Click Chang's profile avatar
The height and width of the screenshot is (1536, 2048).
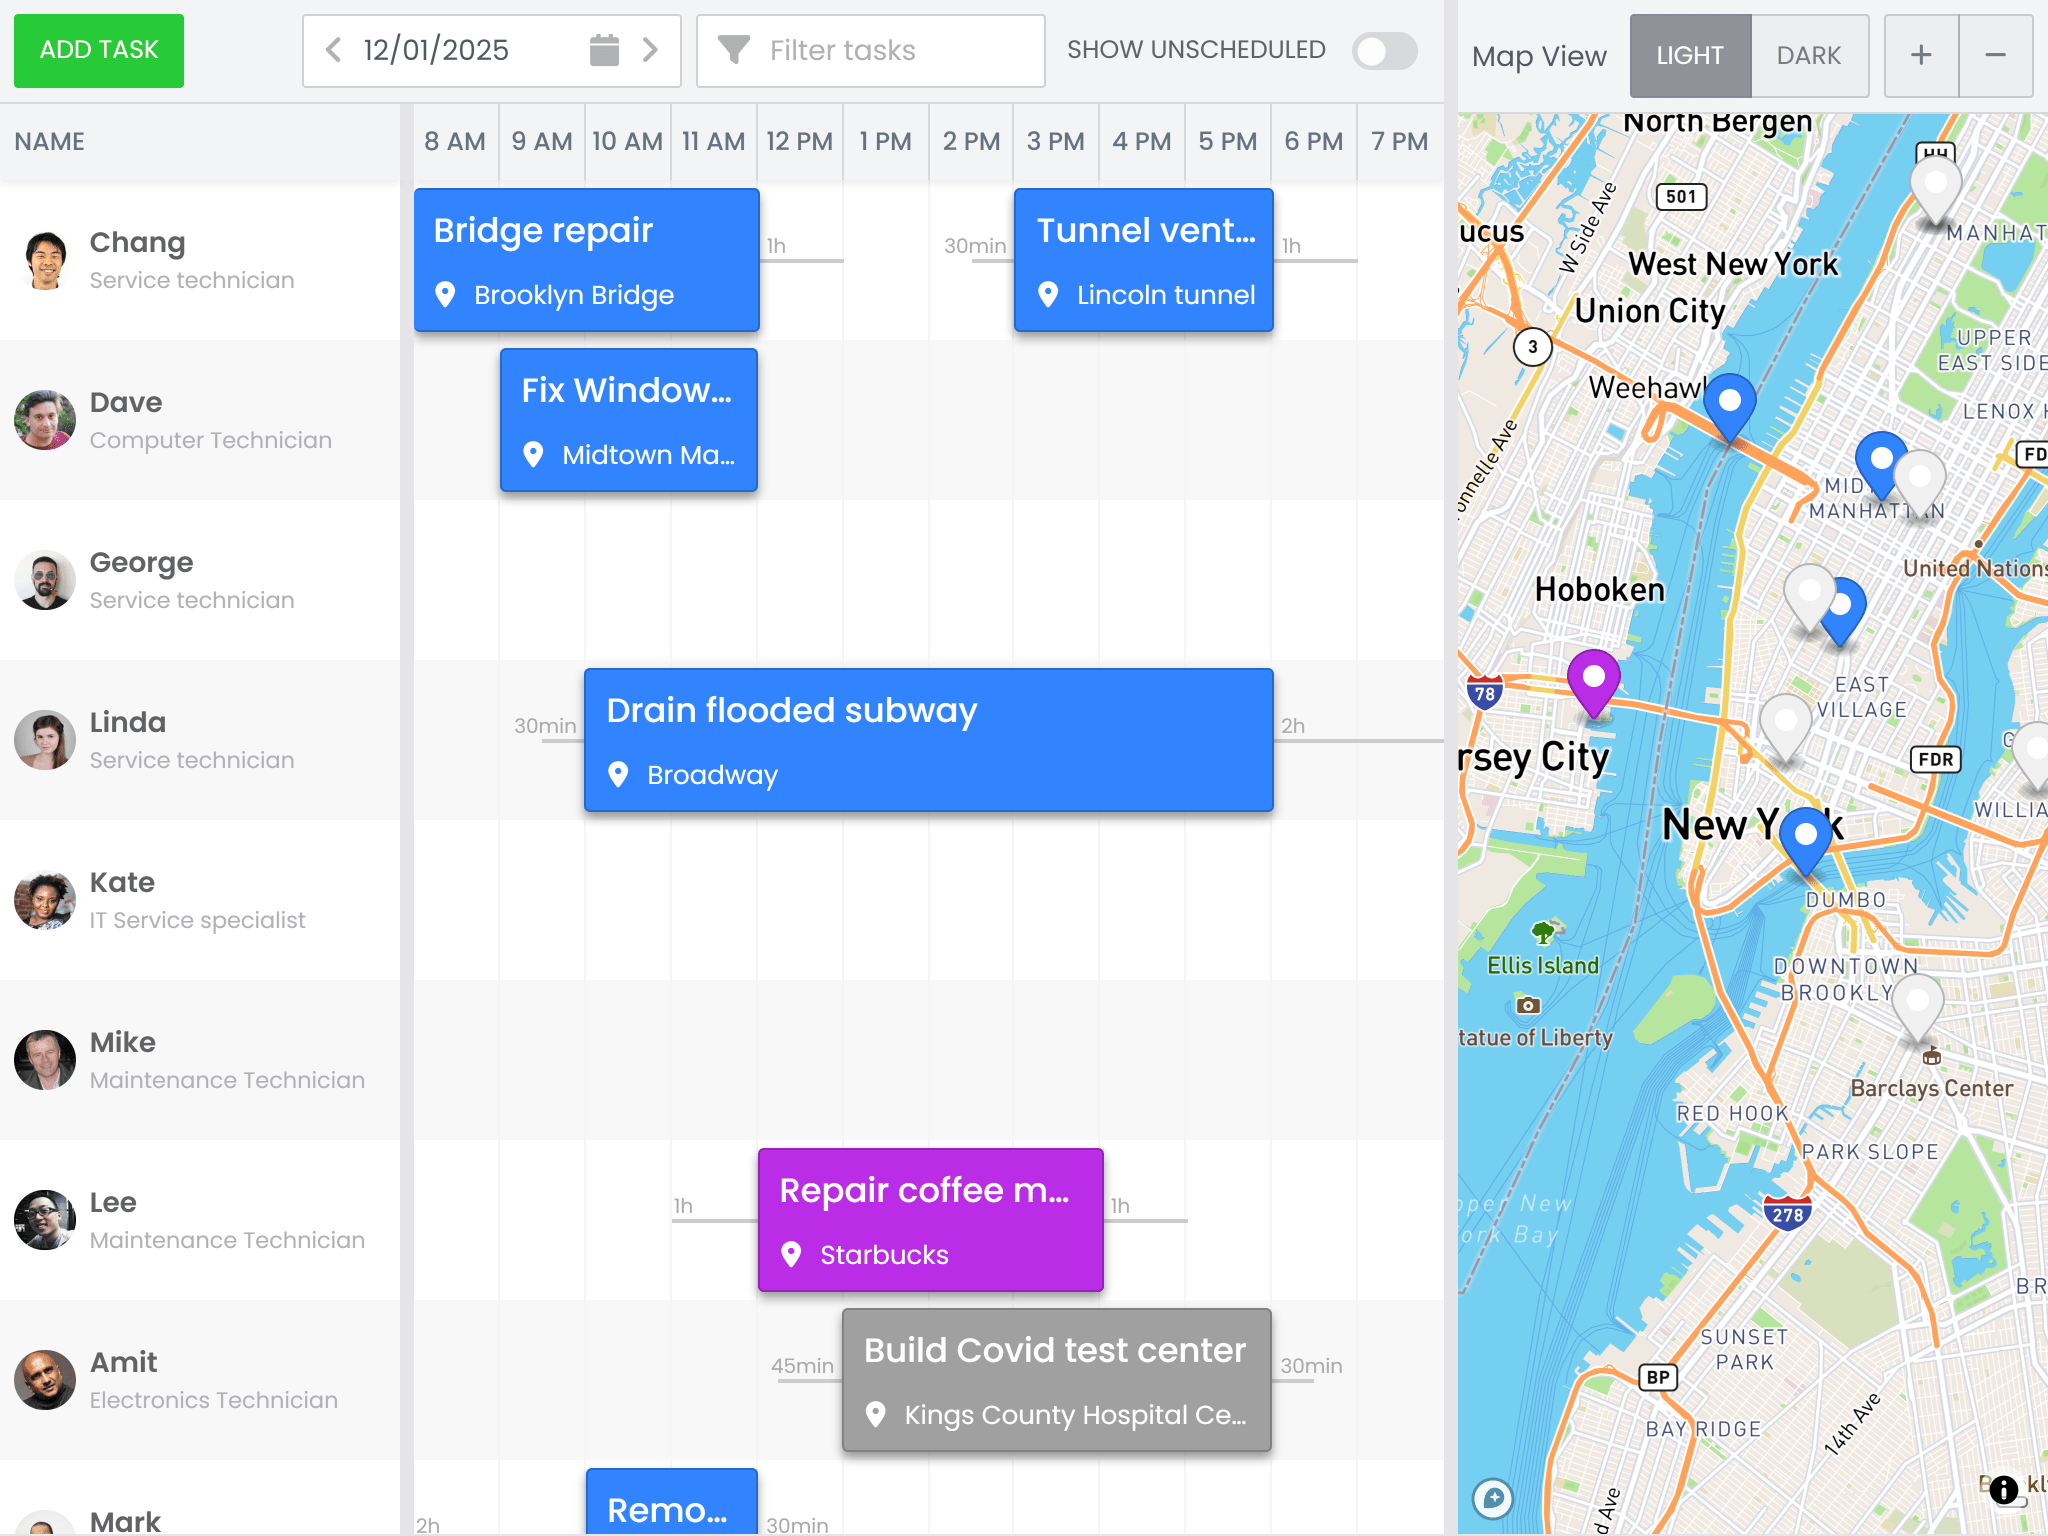[x=44, y=259]
